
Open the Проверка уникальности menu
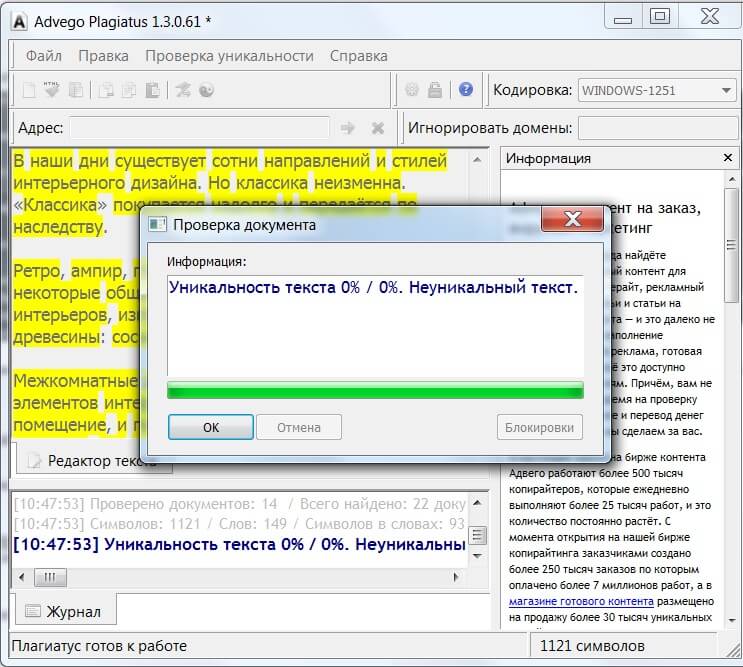click(x=229, y=56)
